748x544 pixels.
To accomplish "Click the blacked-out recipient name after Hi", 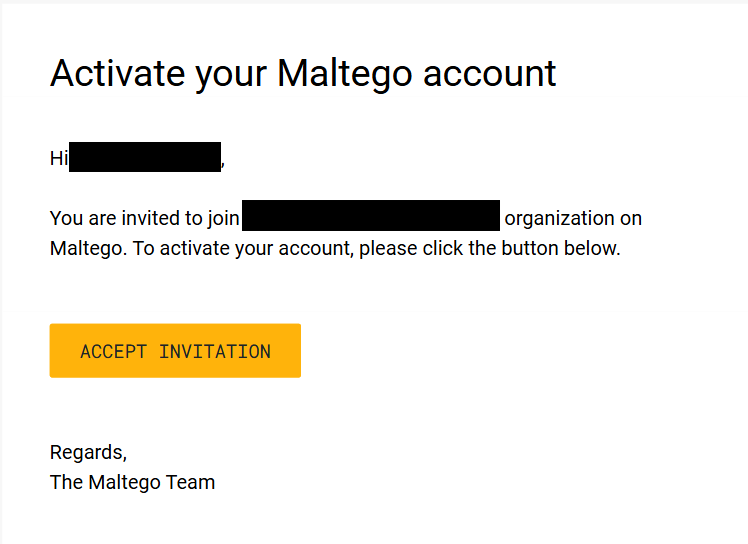I will 145,157.
